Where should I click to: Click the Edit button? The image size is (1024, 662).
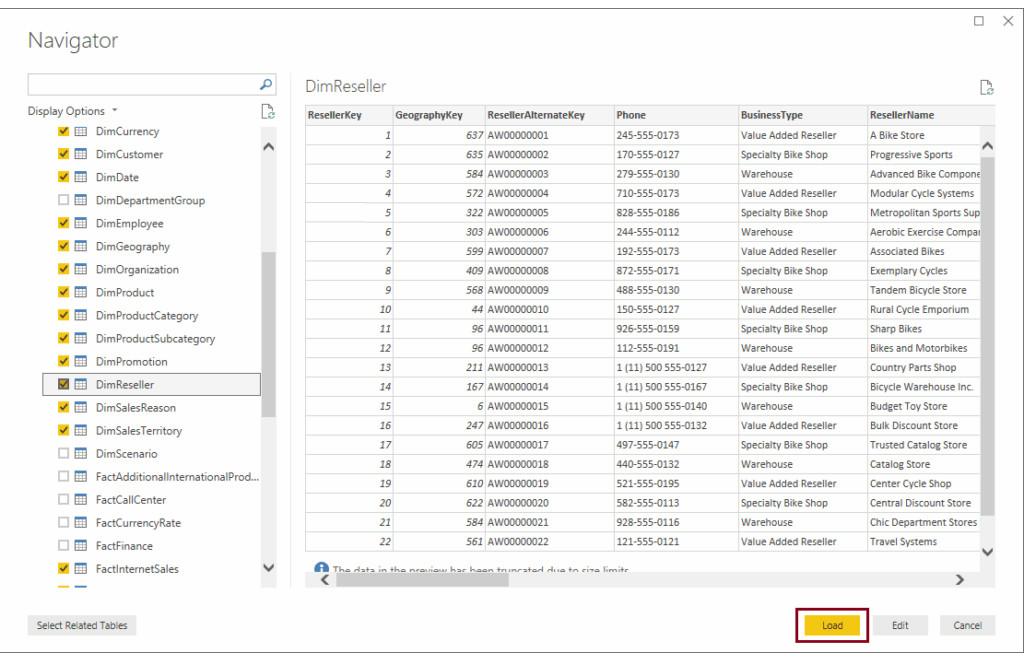899,624
